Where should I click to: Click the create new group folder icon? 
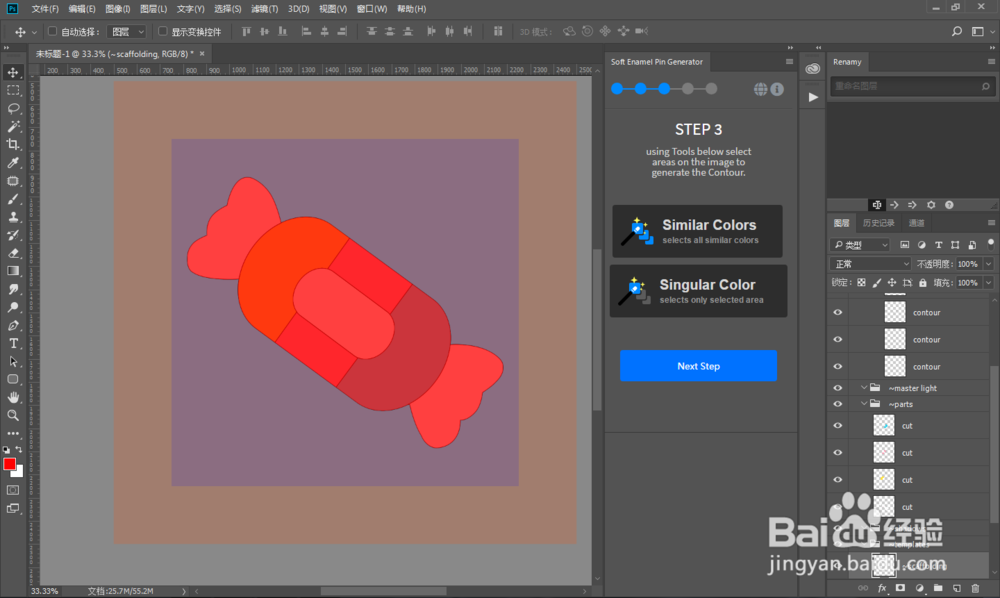[x=938, y=588]
